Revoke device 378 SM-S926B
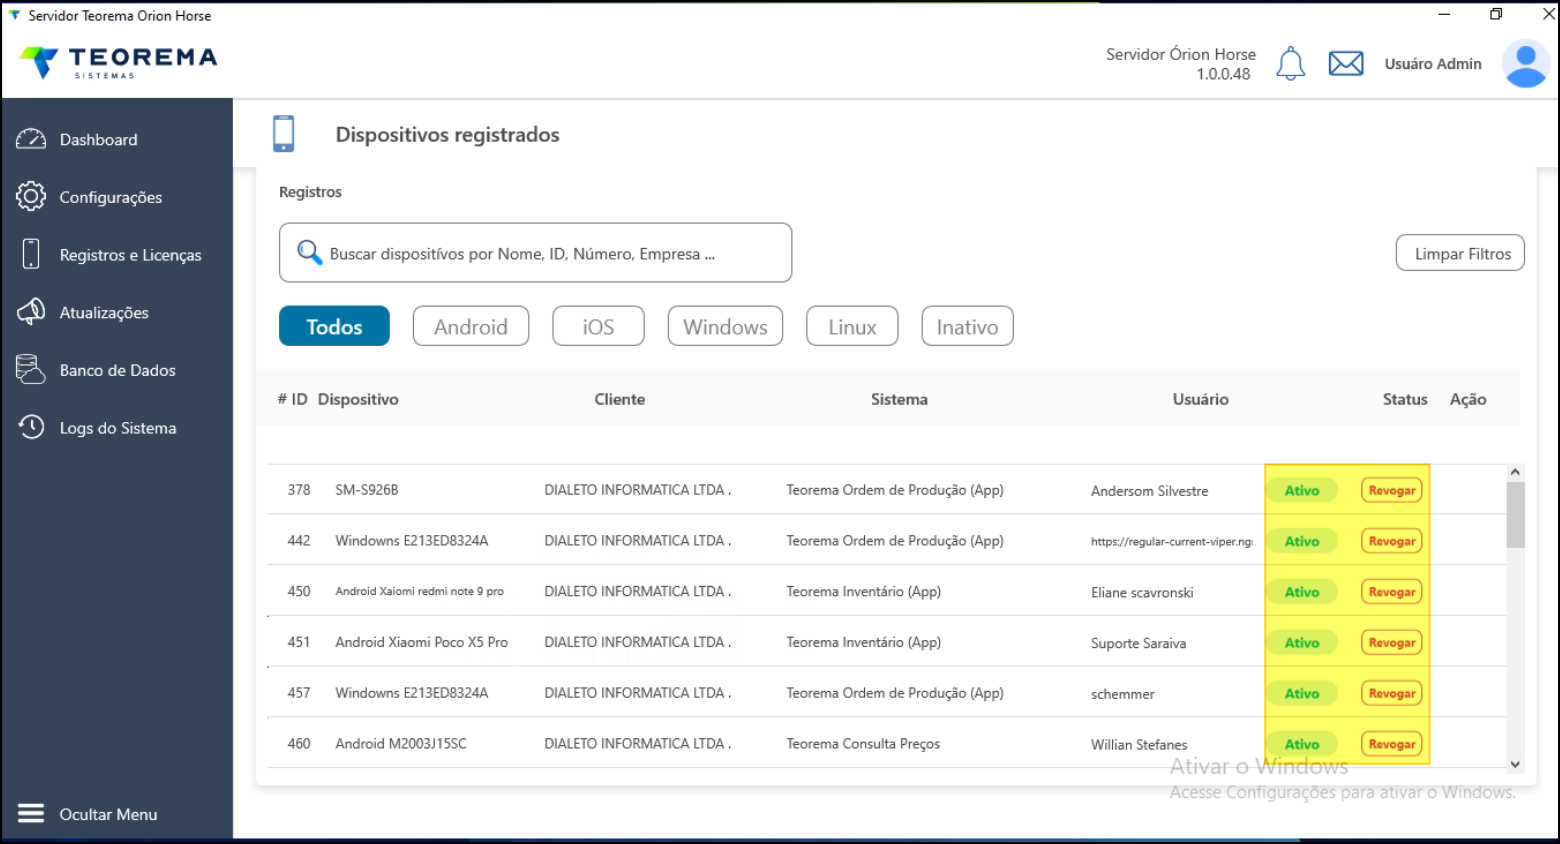The width and height of the screenshot is (1560, 844). click(x=1392, y=490)
